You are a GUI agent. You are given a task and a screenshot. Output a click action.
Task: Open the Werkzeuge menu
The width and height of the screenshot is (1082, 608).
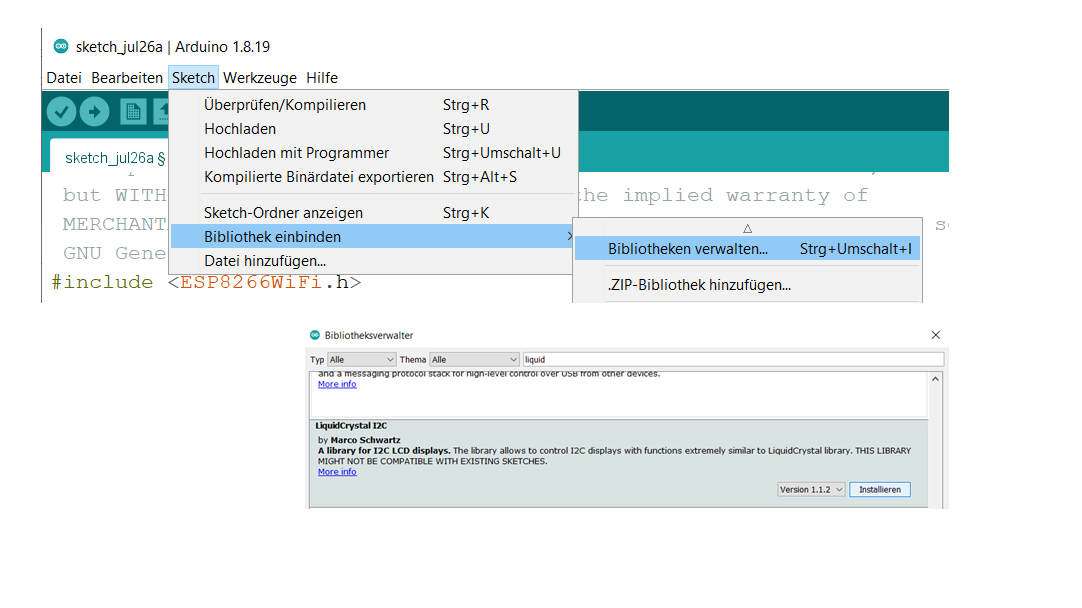(x=260, y=78)
